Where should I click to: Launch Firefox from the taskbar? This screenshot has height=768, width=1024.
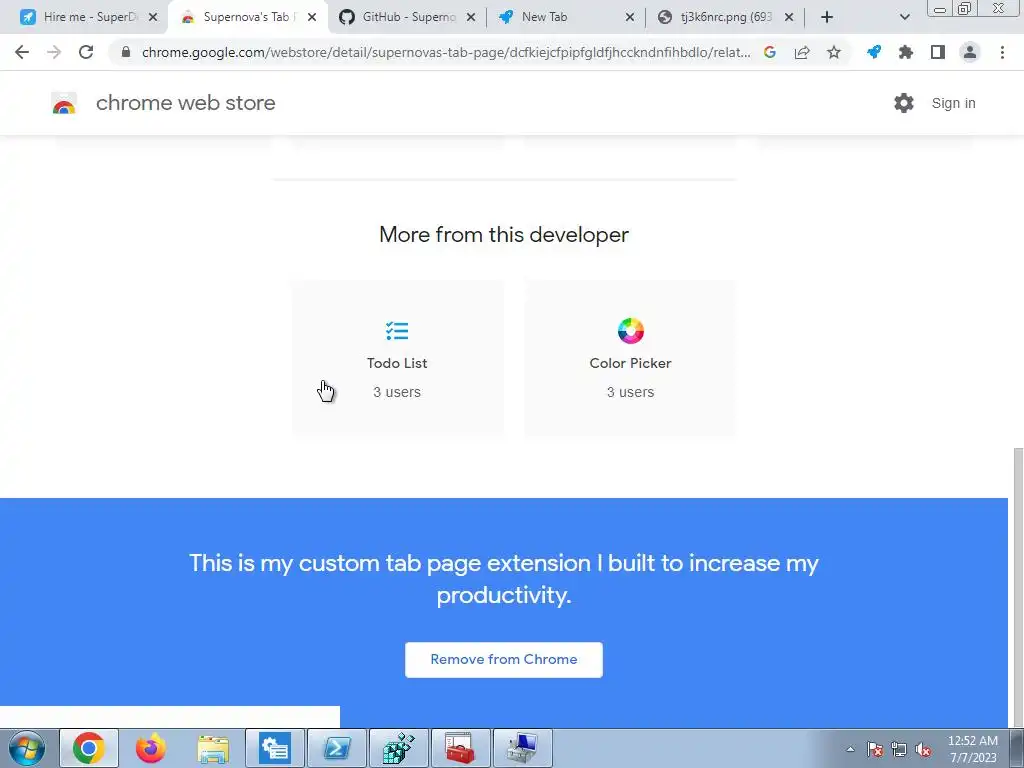tap(151, 748)
